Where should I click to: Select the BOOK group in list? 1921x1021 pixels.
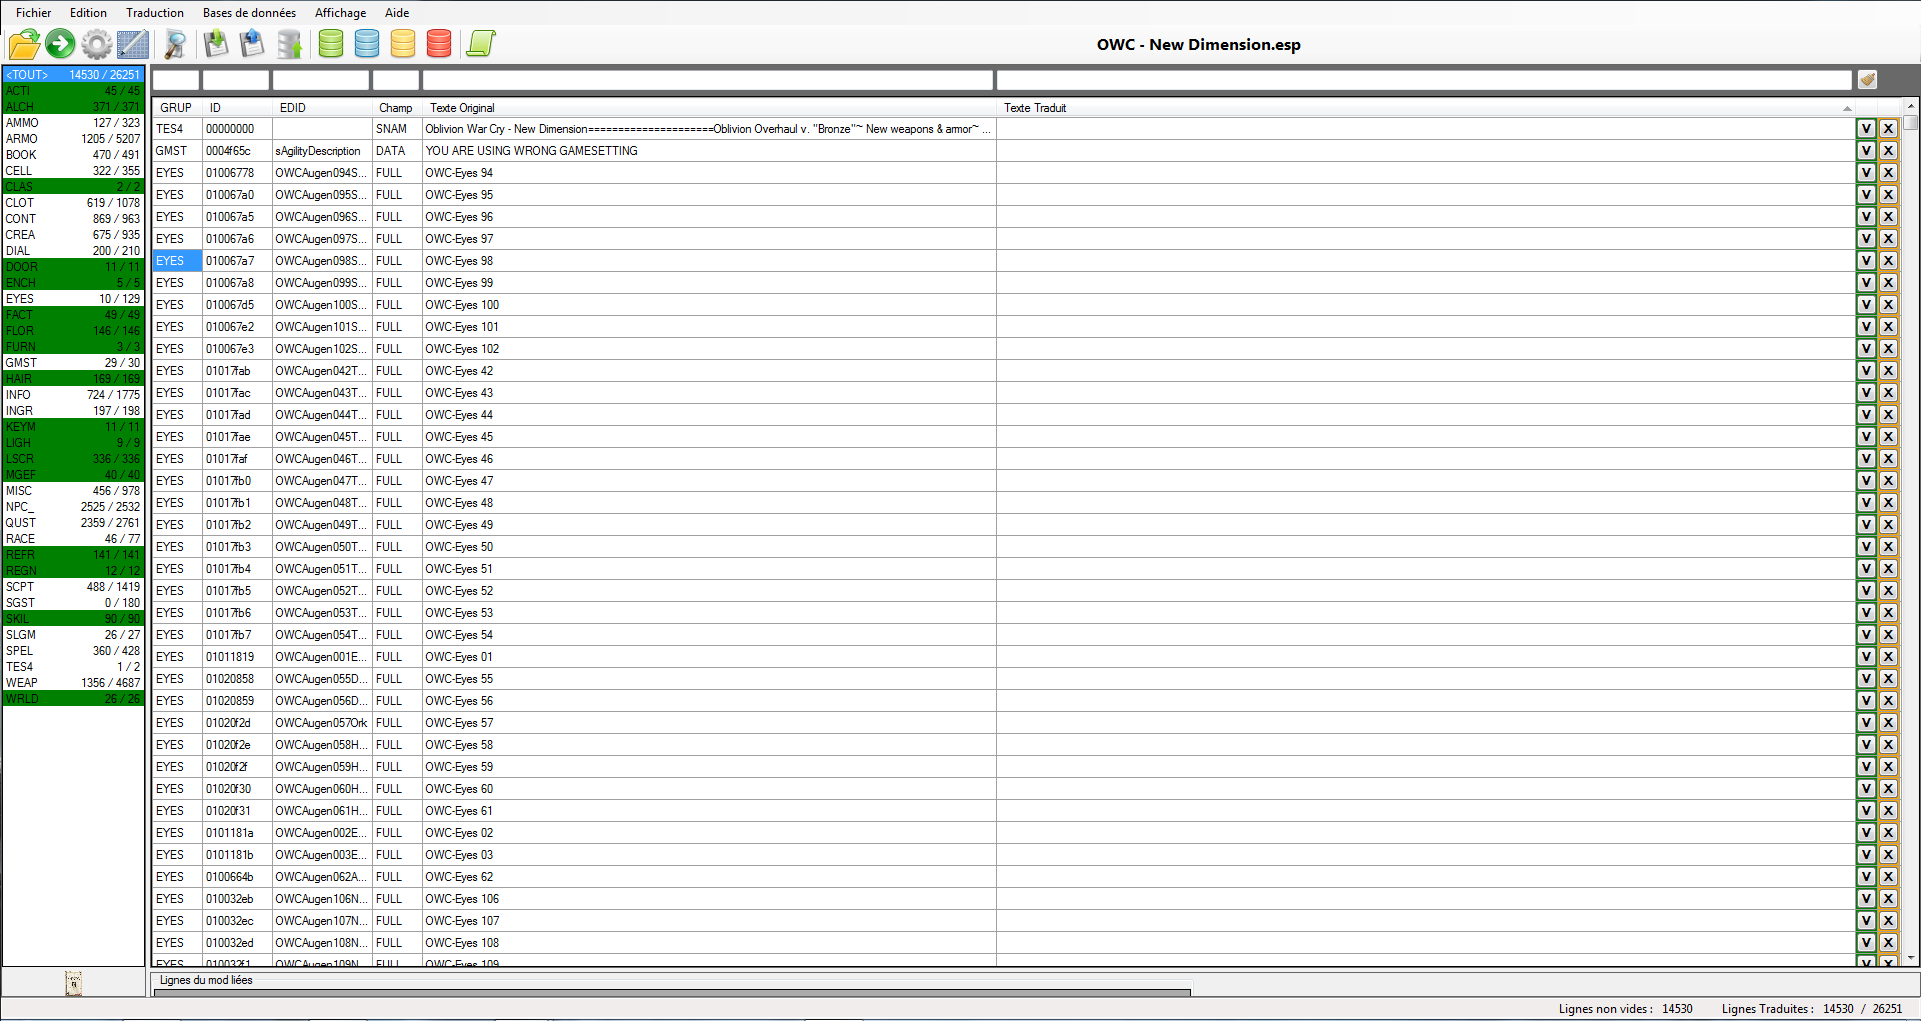pos(73,155)
